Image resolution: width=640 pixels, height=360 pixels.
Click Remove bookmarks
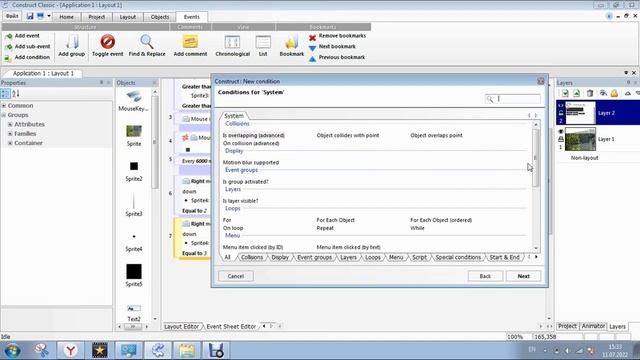338,36
